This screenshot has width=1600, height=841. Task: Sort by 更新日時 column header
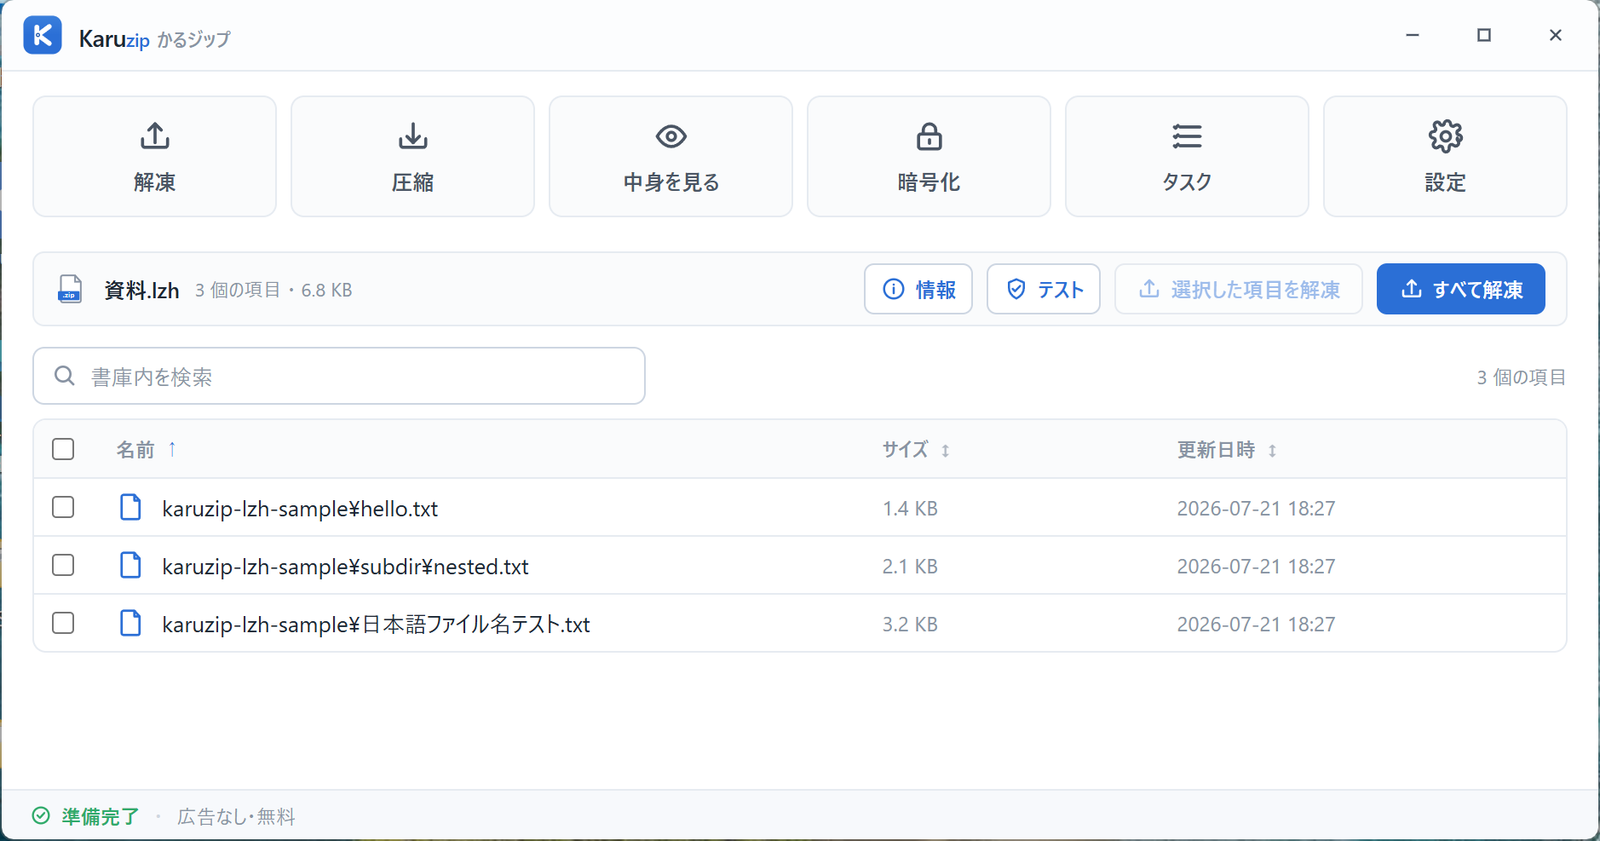point(1227,450)
